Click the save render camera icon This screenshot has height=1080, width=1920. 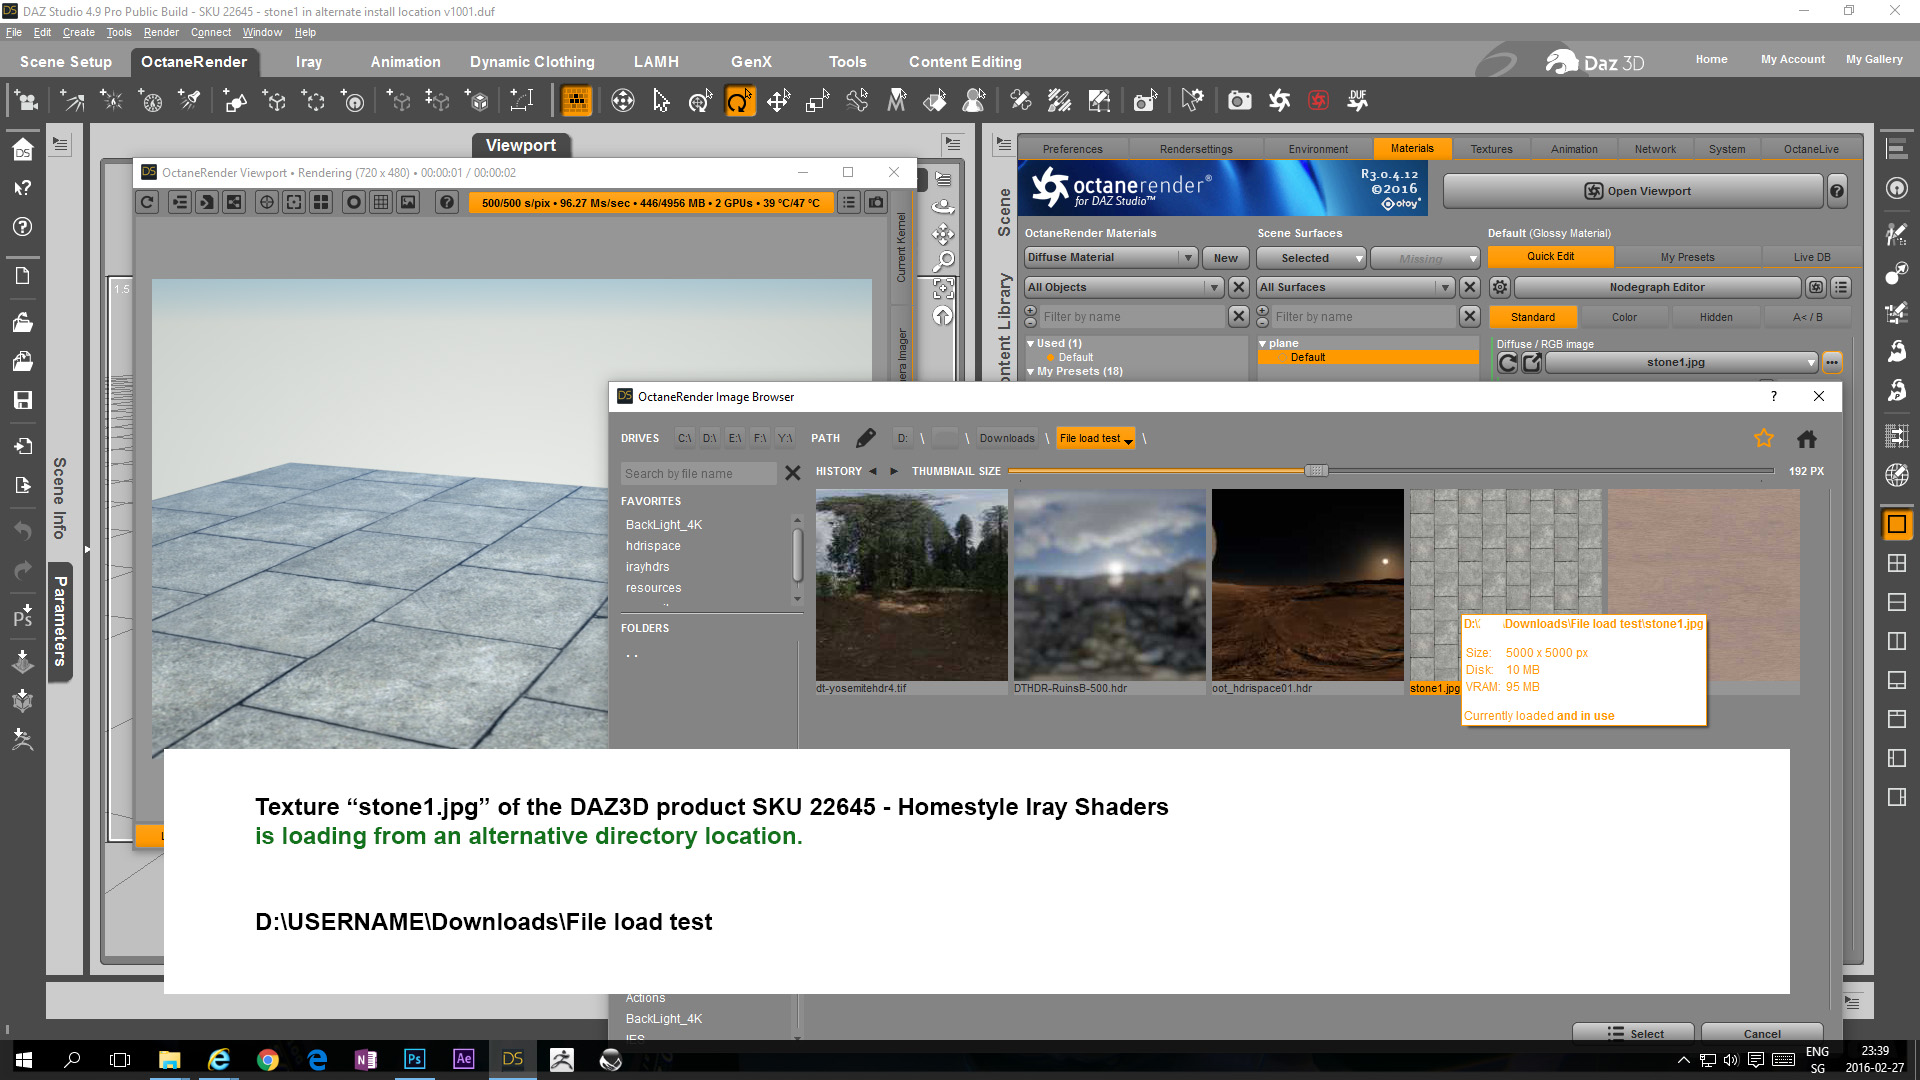coord(876,203)
